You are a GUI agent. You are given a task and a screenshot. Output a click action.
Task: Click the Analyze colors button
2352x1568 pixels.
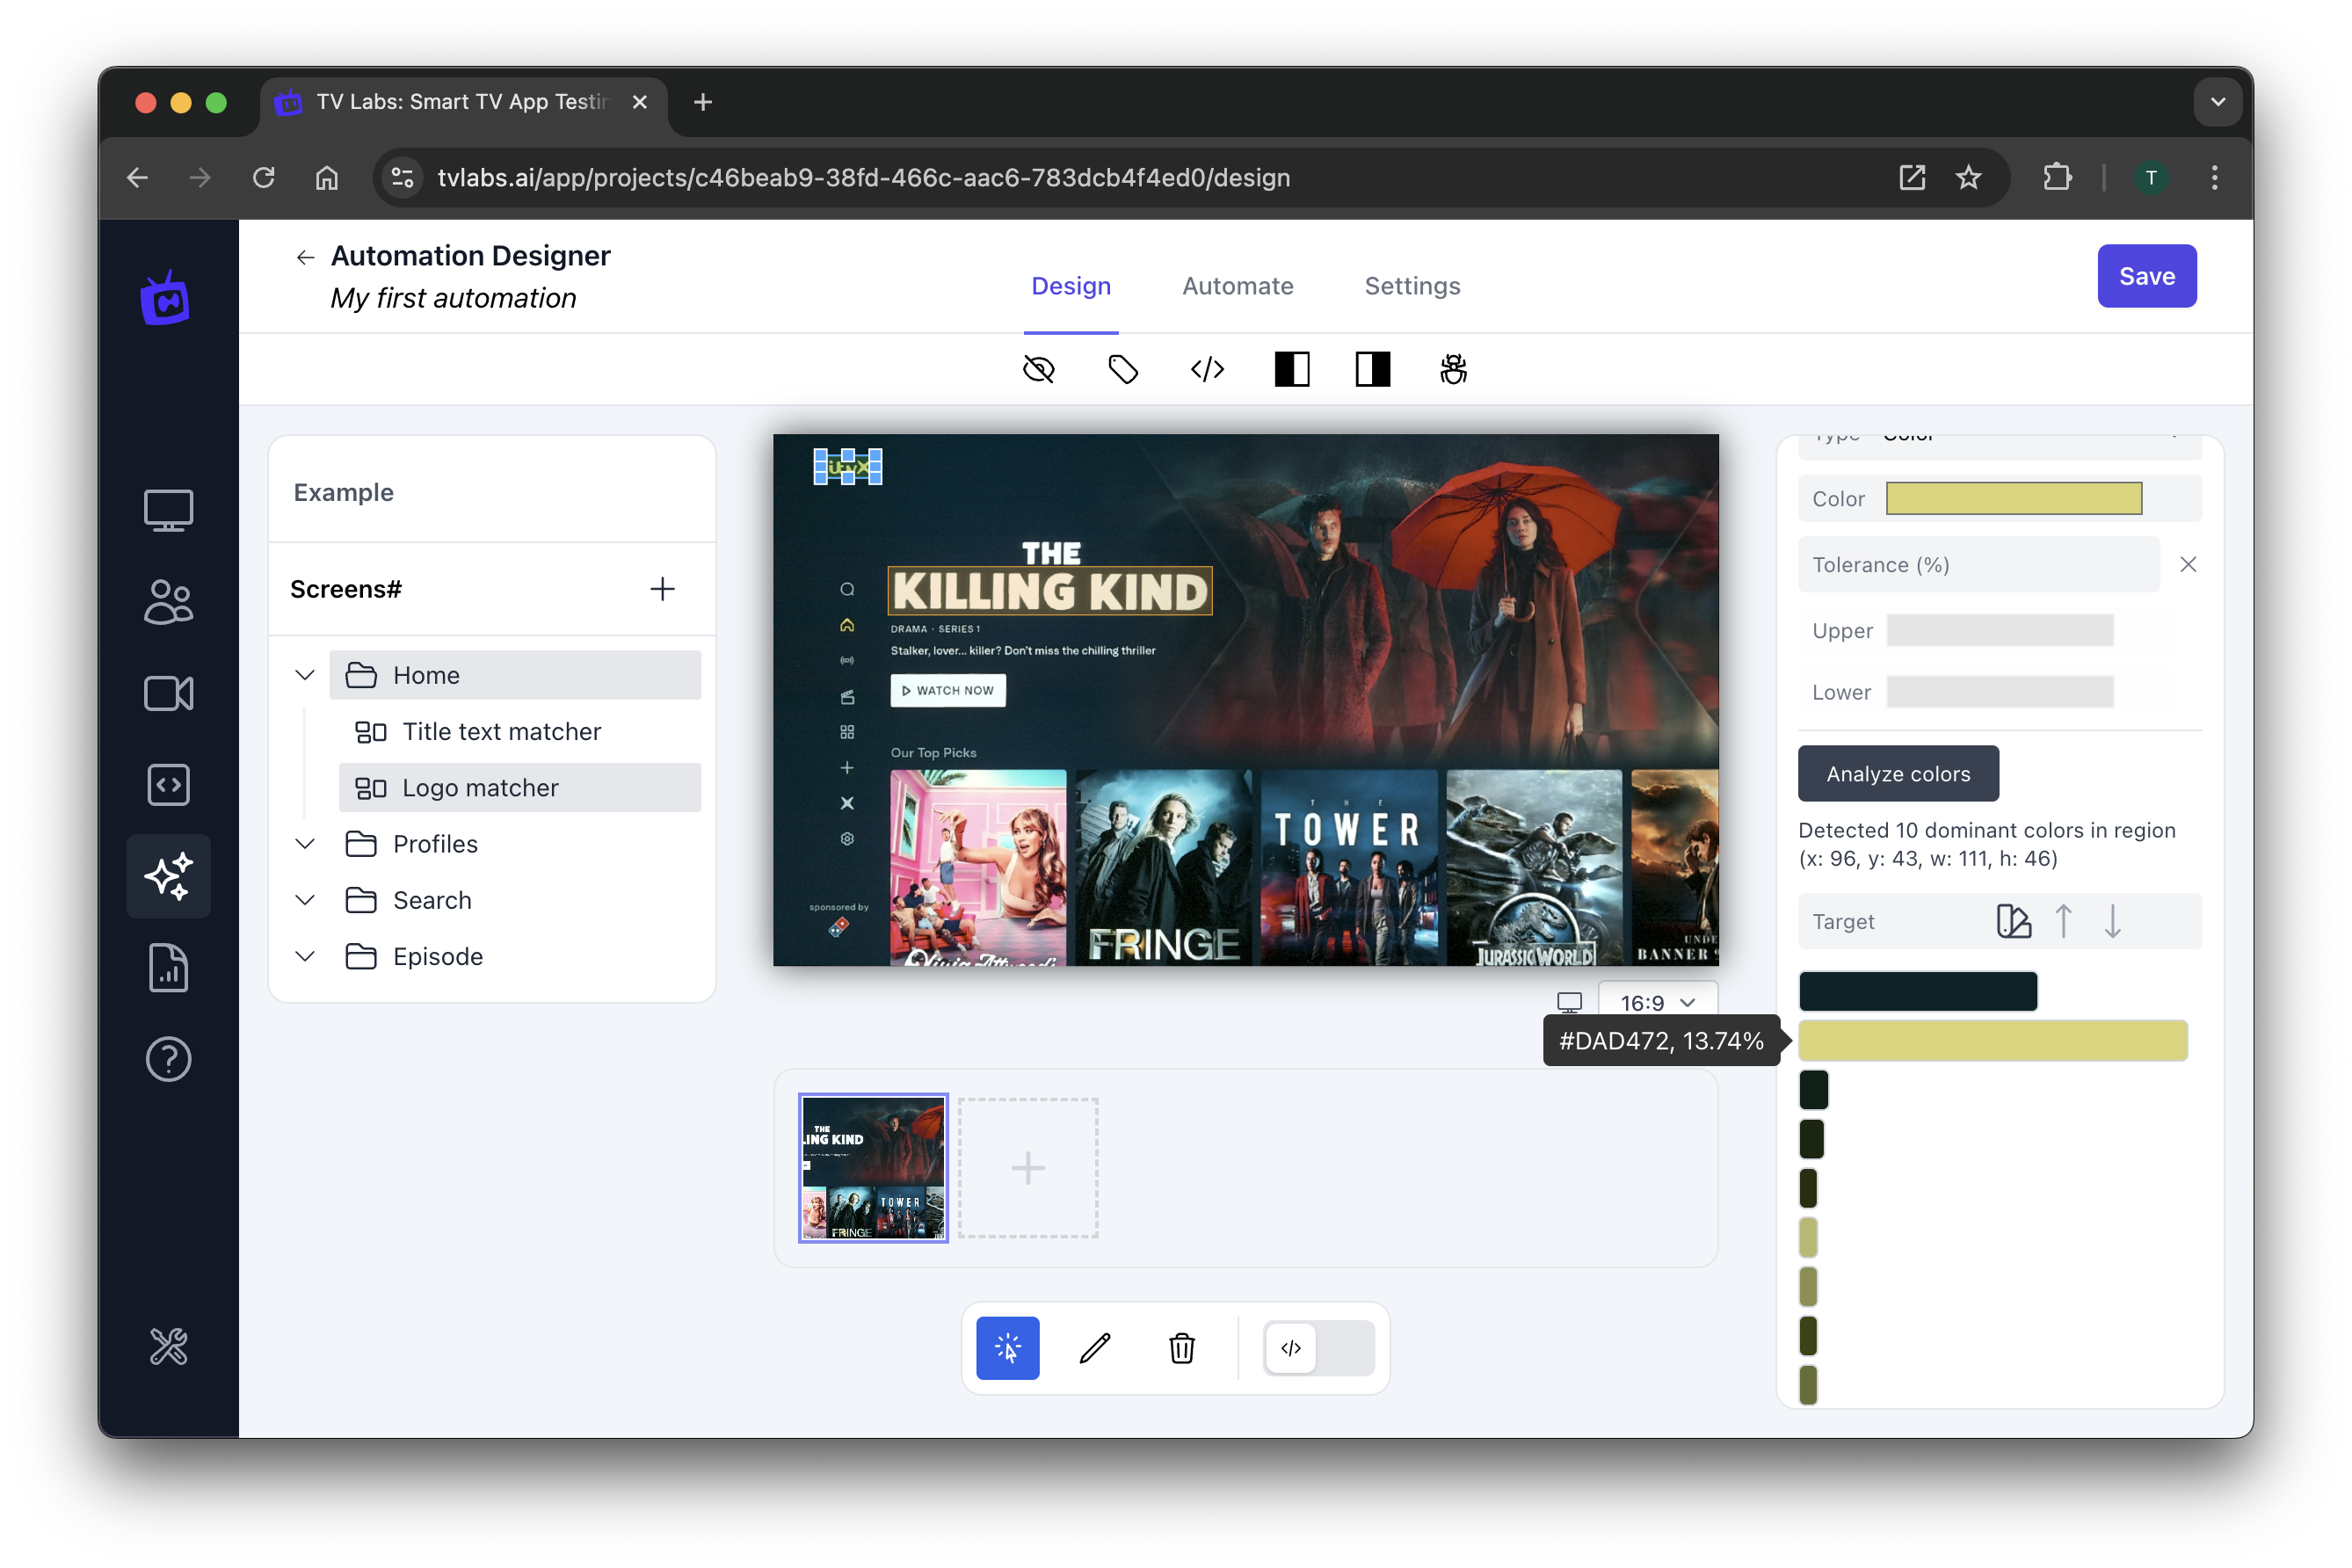pyautogui.click(x=1898, y=774)
